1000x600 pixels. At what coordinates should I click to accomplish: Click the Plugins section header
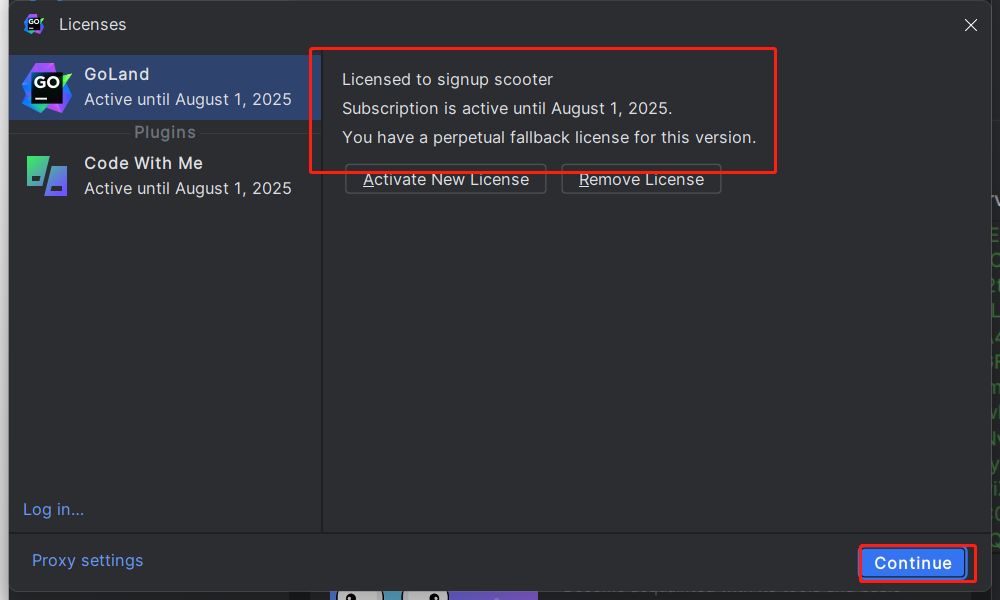pos(165,132)
